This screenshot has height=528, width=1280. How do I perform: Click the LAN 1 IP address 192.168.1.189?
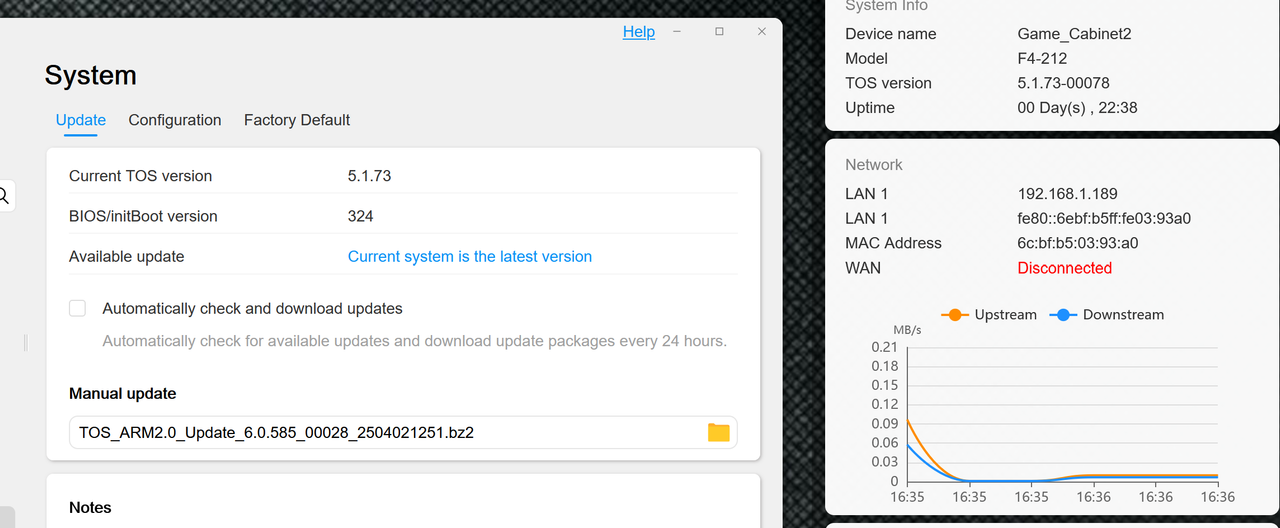point(1068,194)
